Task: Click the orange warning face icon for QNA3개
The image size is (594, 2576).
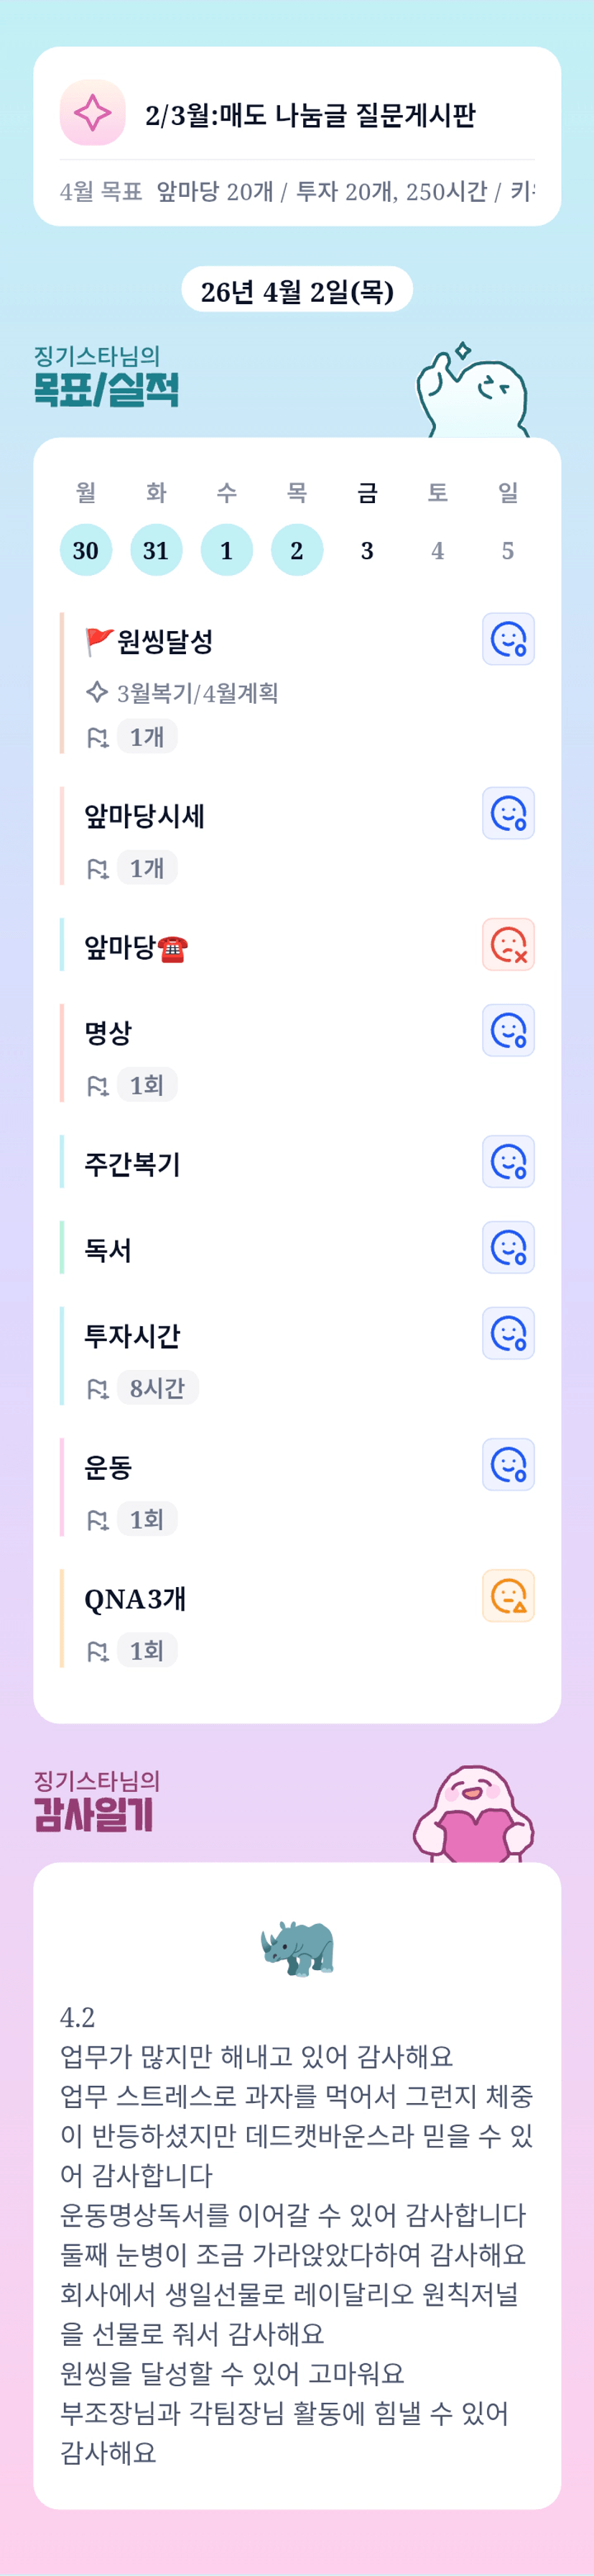Action: [508, 1595]
